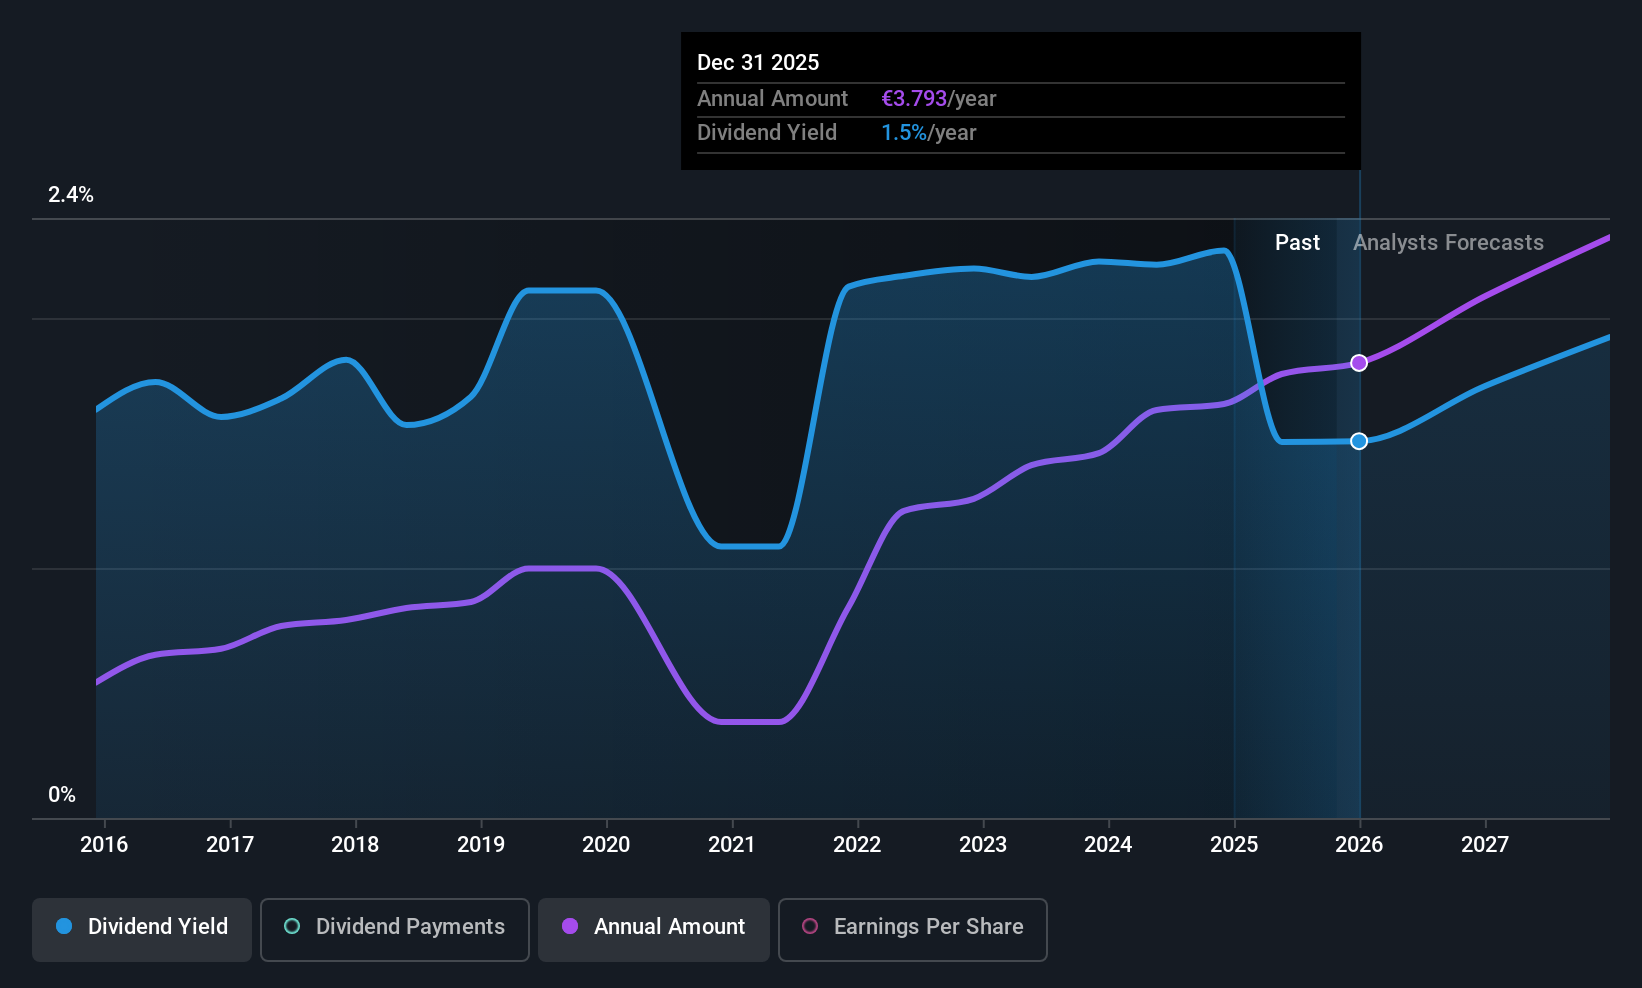This screenshot has height=988, width=1642.
Task: Click the Analysts Forecasts label
Action: click(1448, 243)
